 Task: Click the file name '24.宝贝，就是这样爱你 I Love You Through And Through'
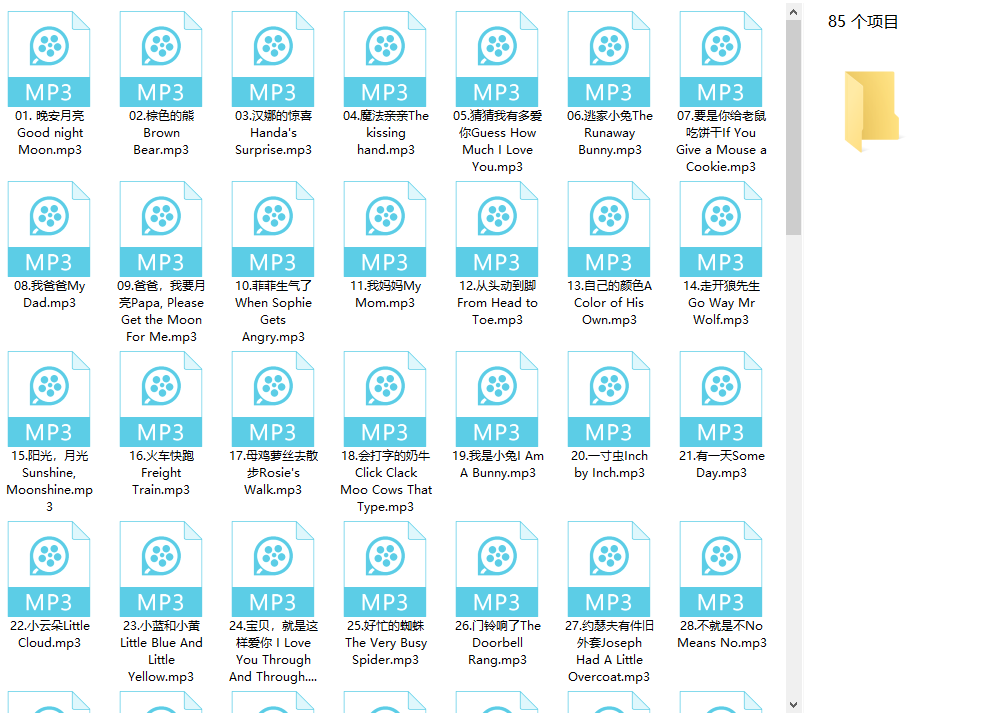[273, 651]
